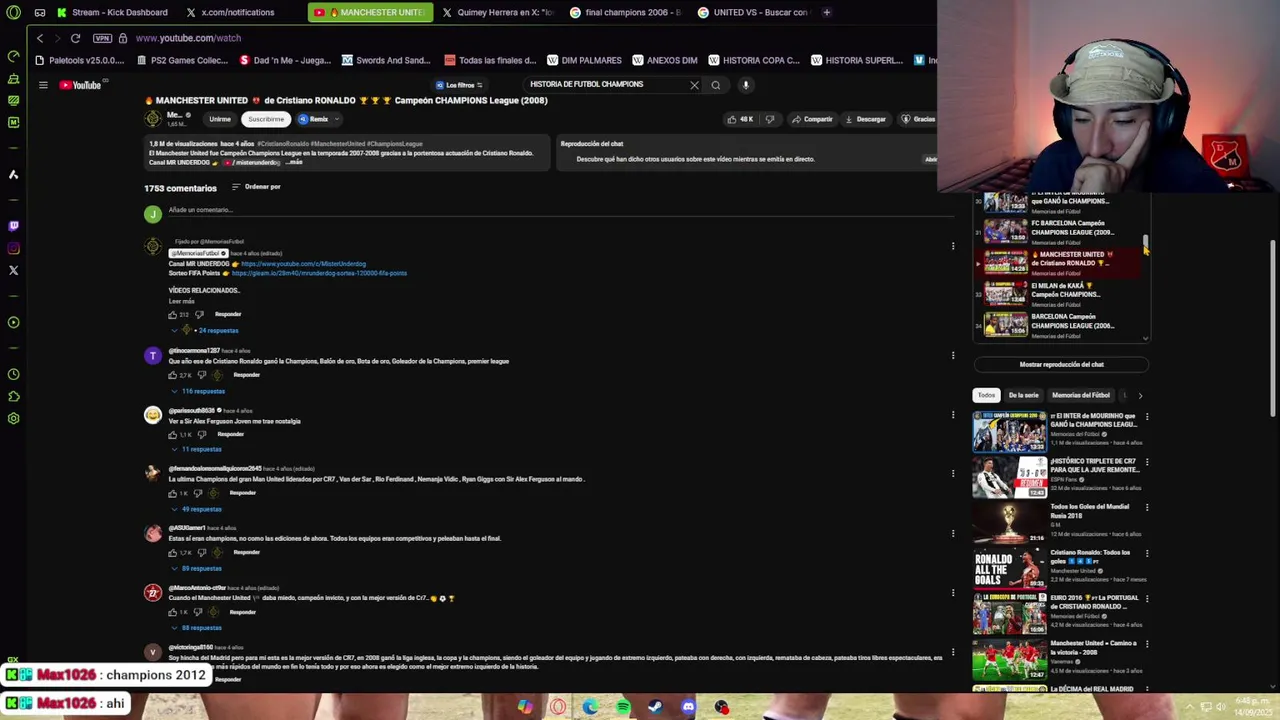This screenshot has height=720, width=1280.
Task: Click the Memorias del Fútbol channel avatar
Action: 153,119
